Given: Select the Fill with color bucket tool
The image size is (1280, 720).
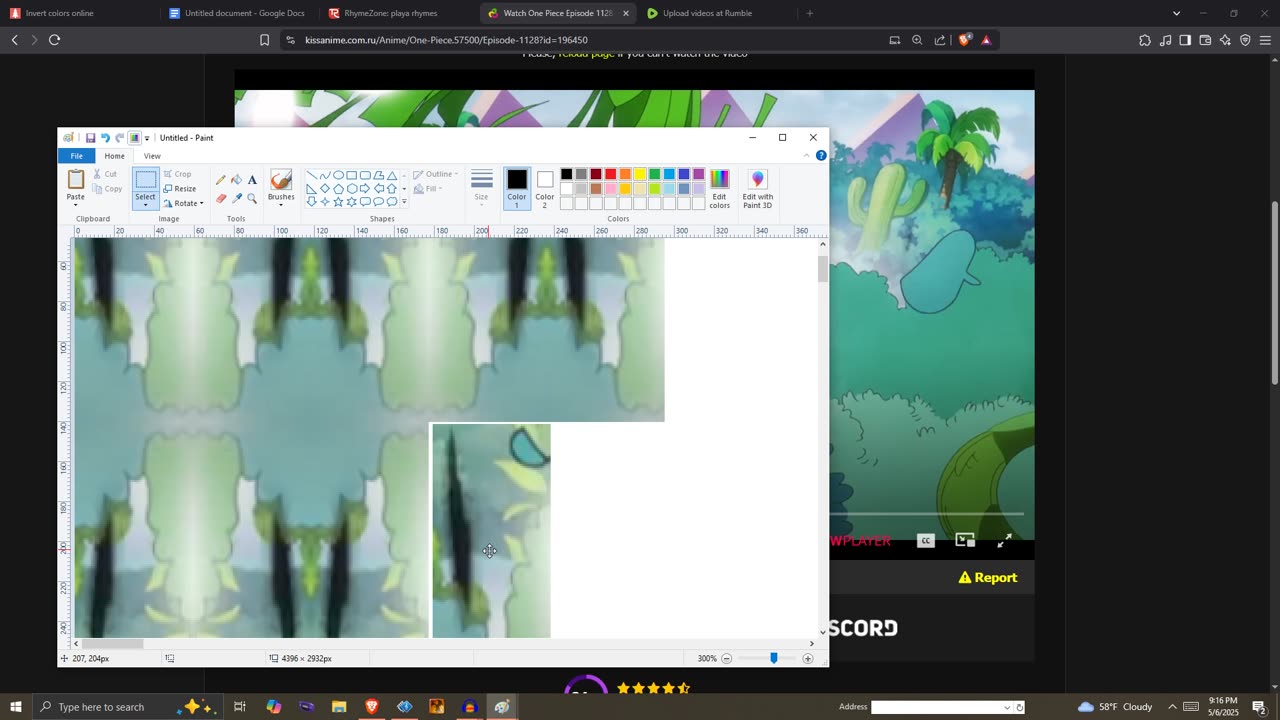Looking at the screenshot, I should pyautogui.click(x=236, y=180).
